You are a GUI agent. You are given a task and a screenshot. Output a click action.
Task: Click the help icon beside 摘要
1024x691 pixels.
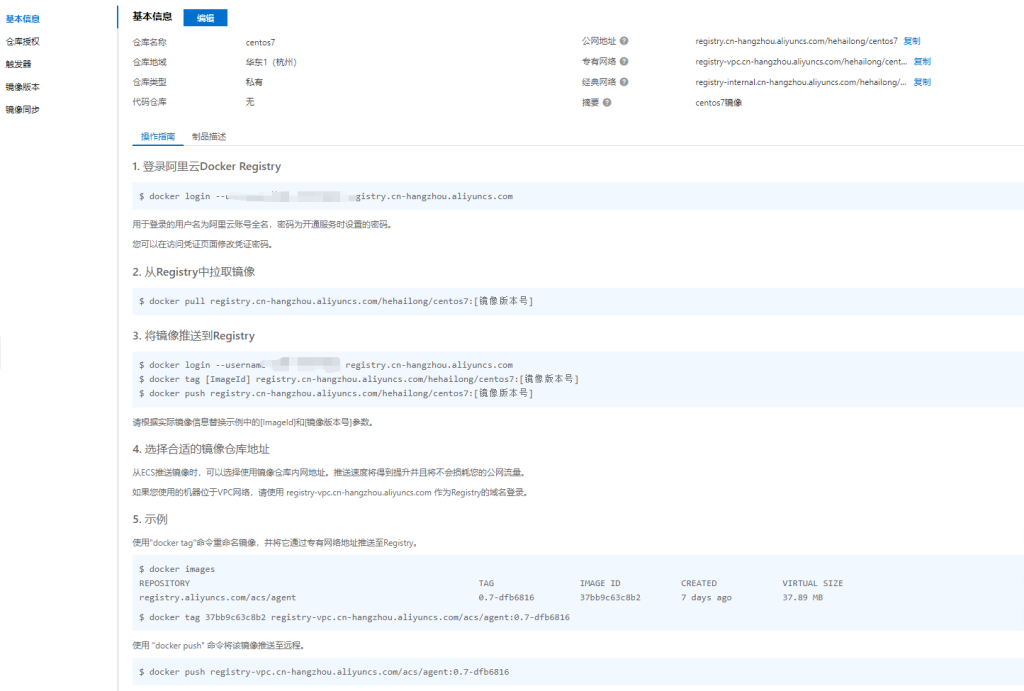607,102
